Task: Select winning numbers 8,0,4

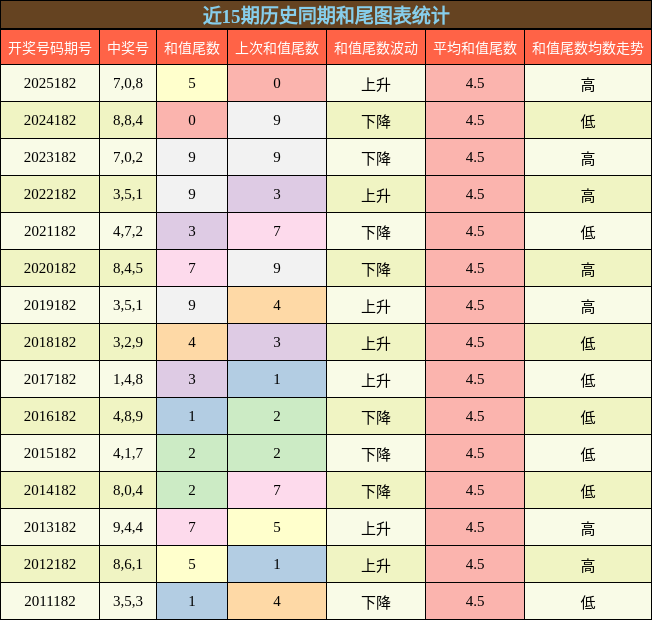Action: 128,490
